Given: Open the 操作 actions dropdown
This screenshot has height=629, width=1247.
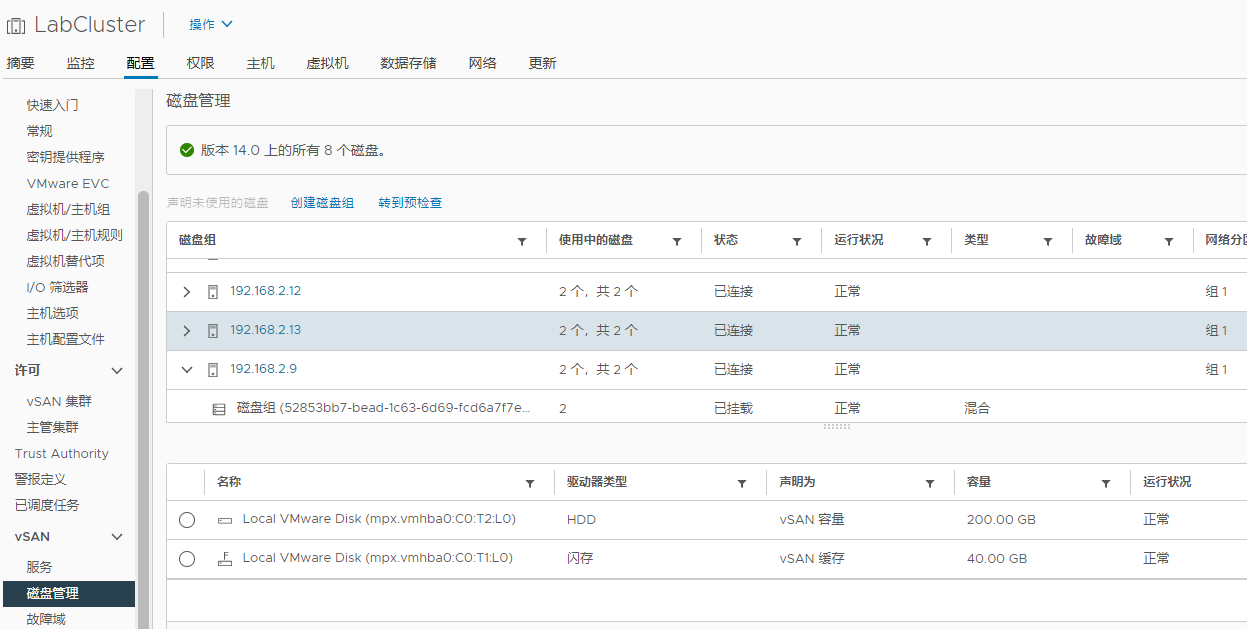Looking at the screenshot, I should (x=211, y=24).
